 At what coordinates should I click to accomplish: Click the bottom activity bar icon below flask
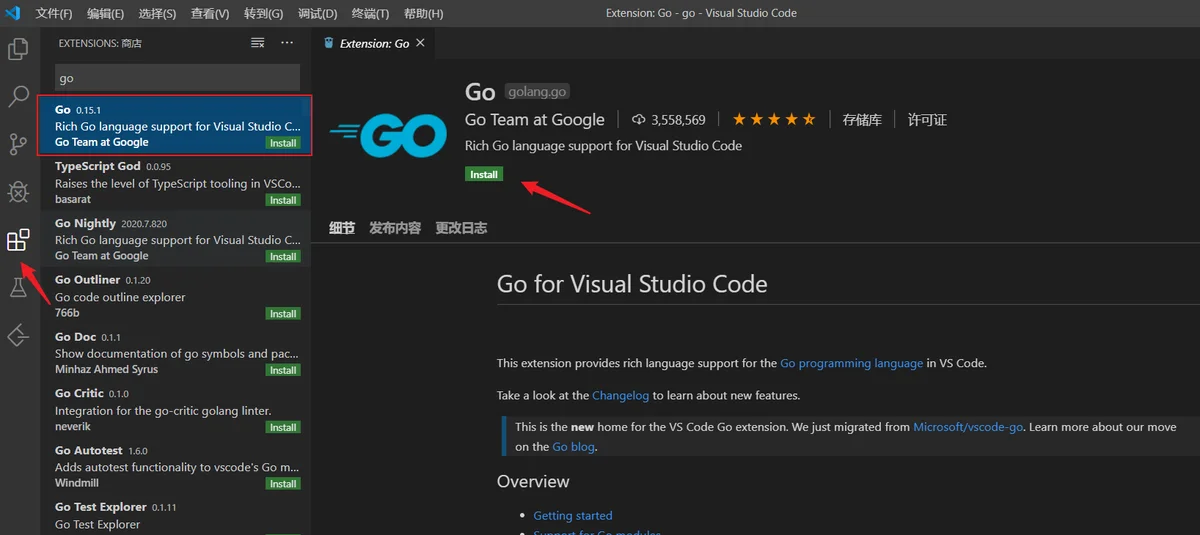(18, 336)
